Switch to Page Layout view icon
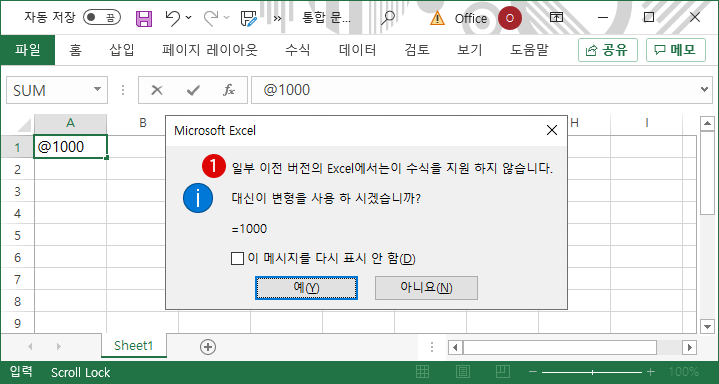 463,372
